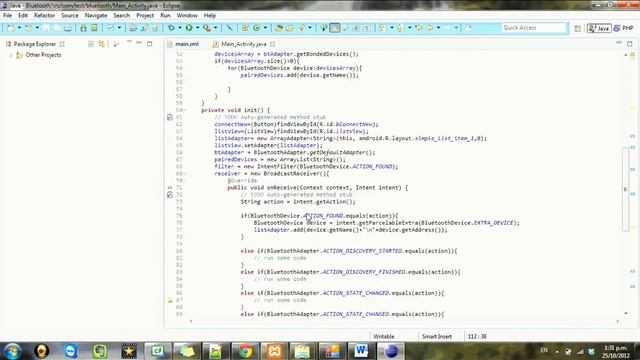Collapse the init() method fold marker
Screen dimensions: 640x360
click(x=185, y=110)
